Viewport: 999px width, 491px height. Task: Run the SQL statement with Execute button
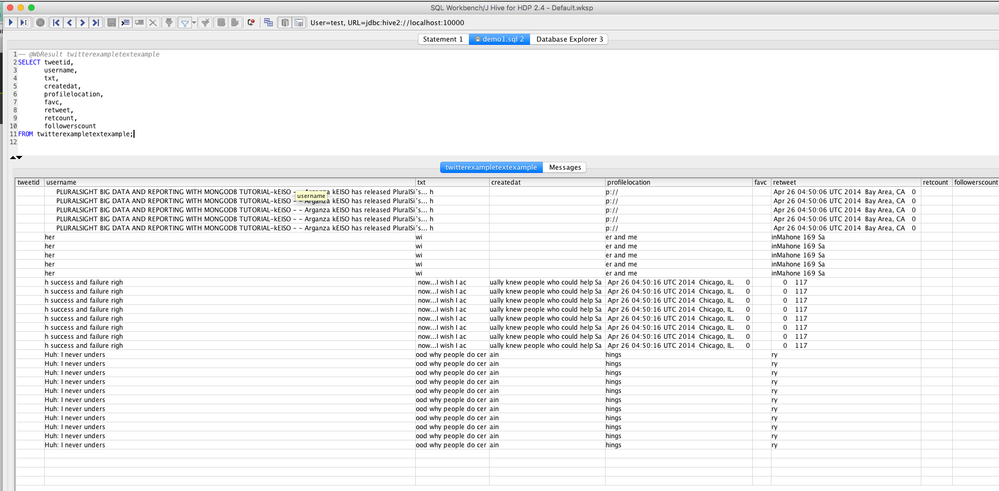coord(10,22)
